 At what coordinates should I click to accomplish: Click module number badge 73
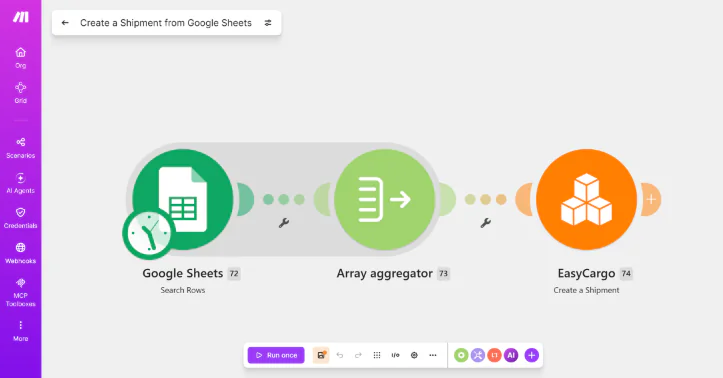tap(444, 273)
